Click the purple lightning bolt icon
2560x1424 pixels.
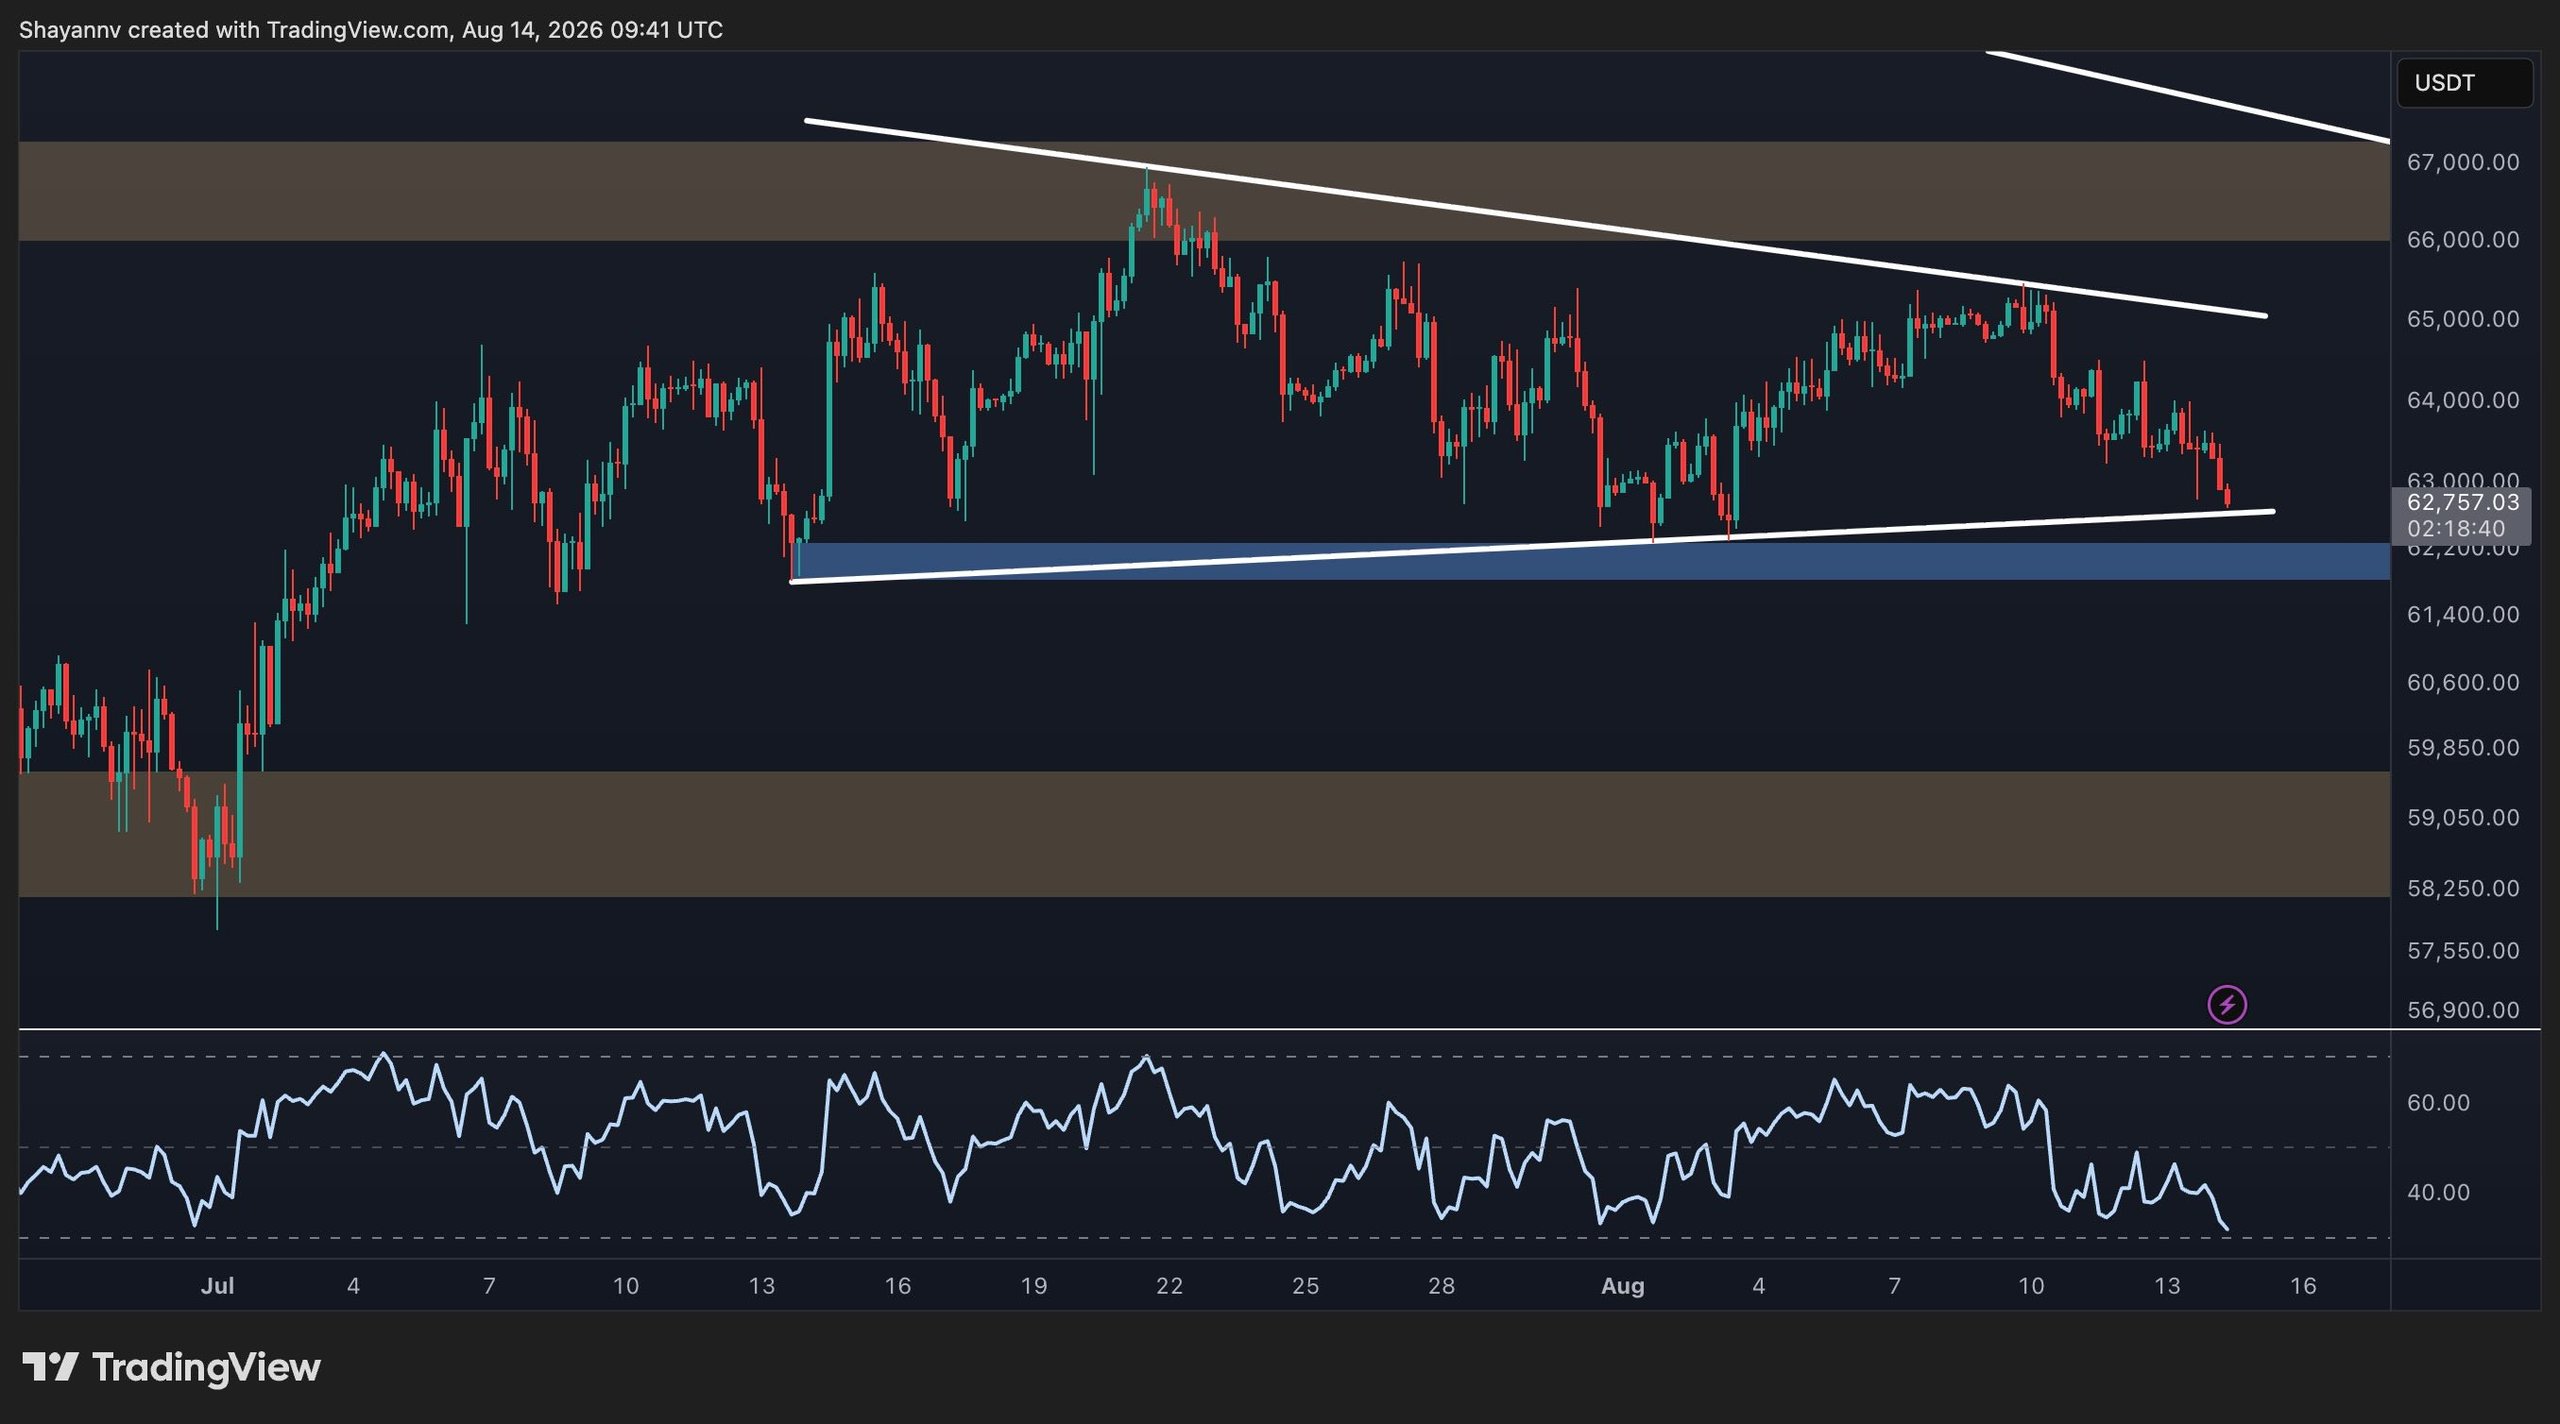coord(2227,1004)
